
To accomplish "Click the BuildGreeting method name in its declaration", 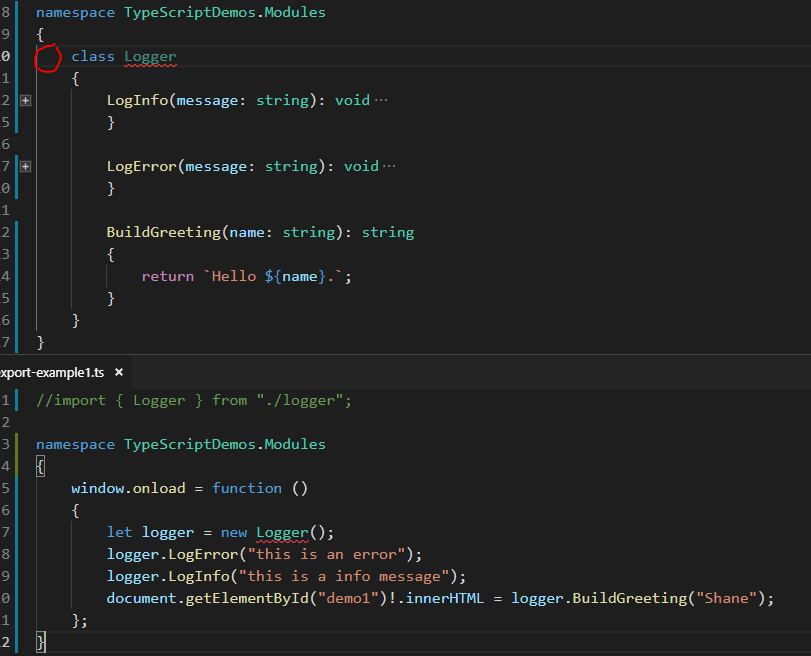I will click(x=163, y=232).
